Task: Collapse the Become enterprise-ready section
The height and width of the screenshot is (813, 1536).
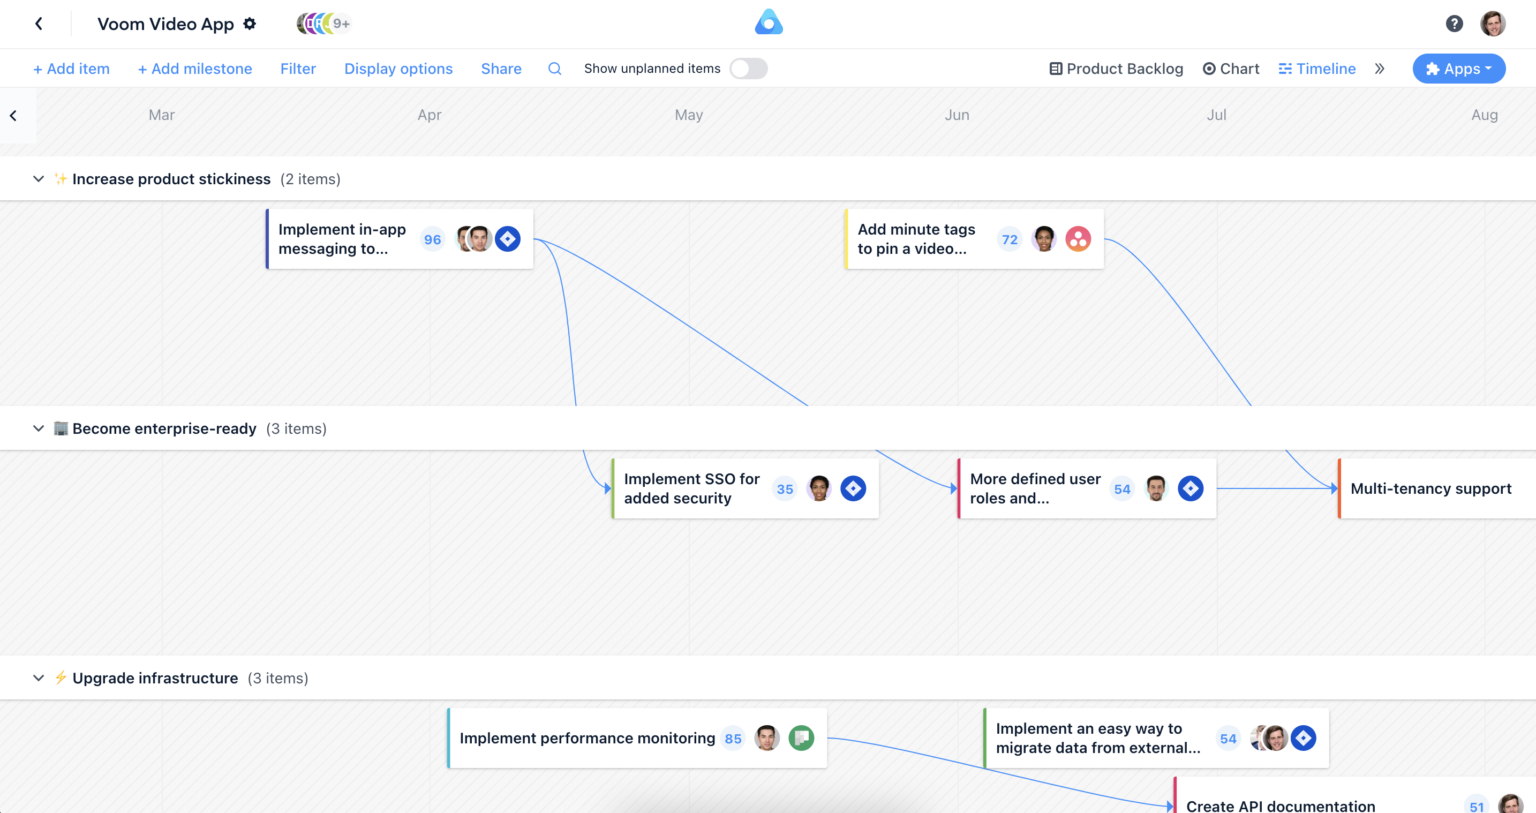Action: click(38, 428)
